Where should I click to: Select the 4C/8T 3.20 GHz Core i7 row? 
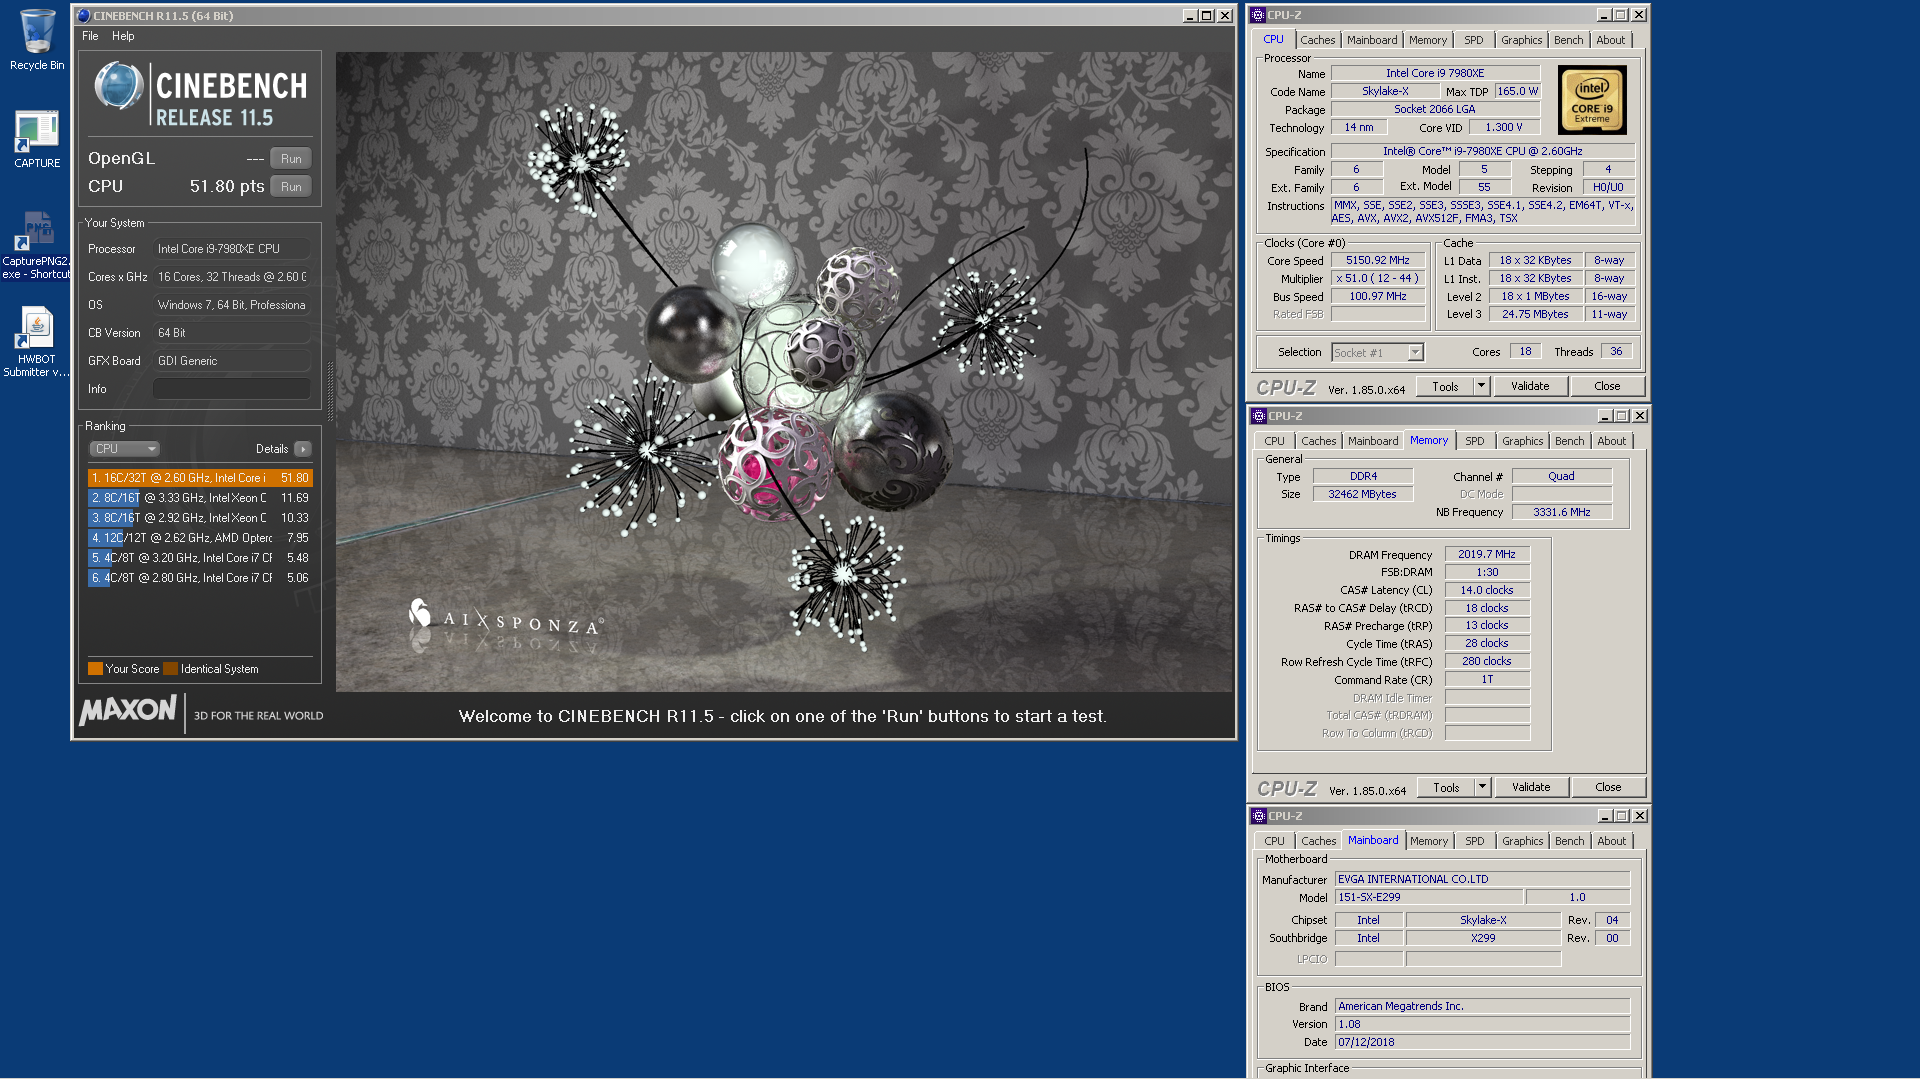click(x=200, y=558)
